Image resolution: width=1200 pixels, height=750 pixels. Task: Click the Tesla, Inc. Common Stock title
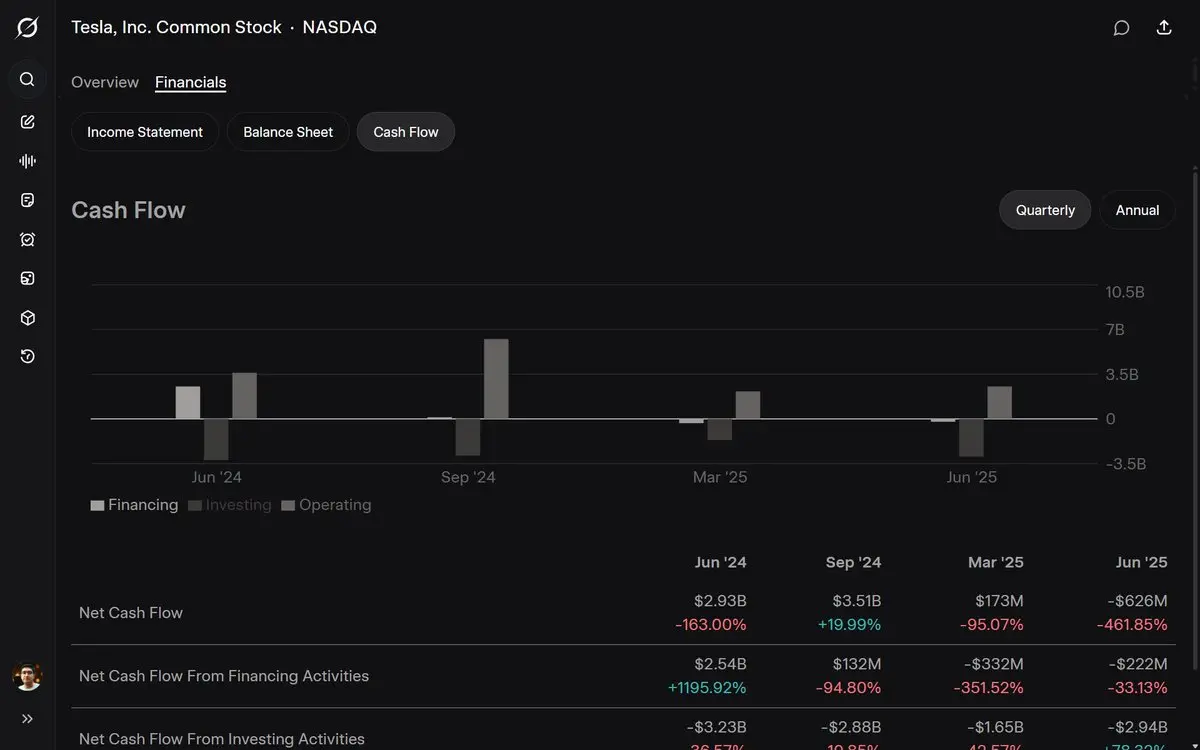click(176, 28)
